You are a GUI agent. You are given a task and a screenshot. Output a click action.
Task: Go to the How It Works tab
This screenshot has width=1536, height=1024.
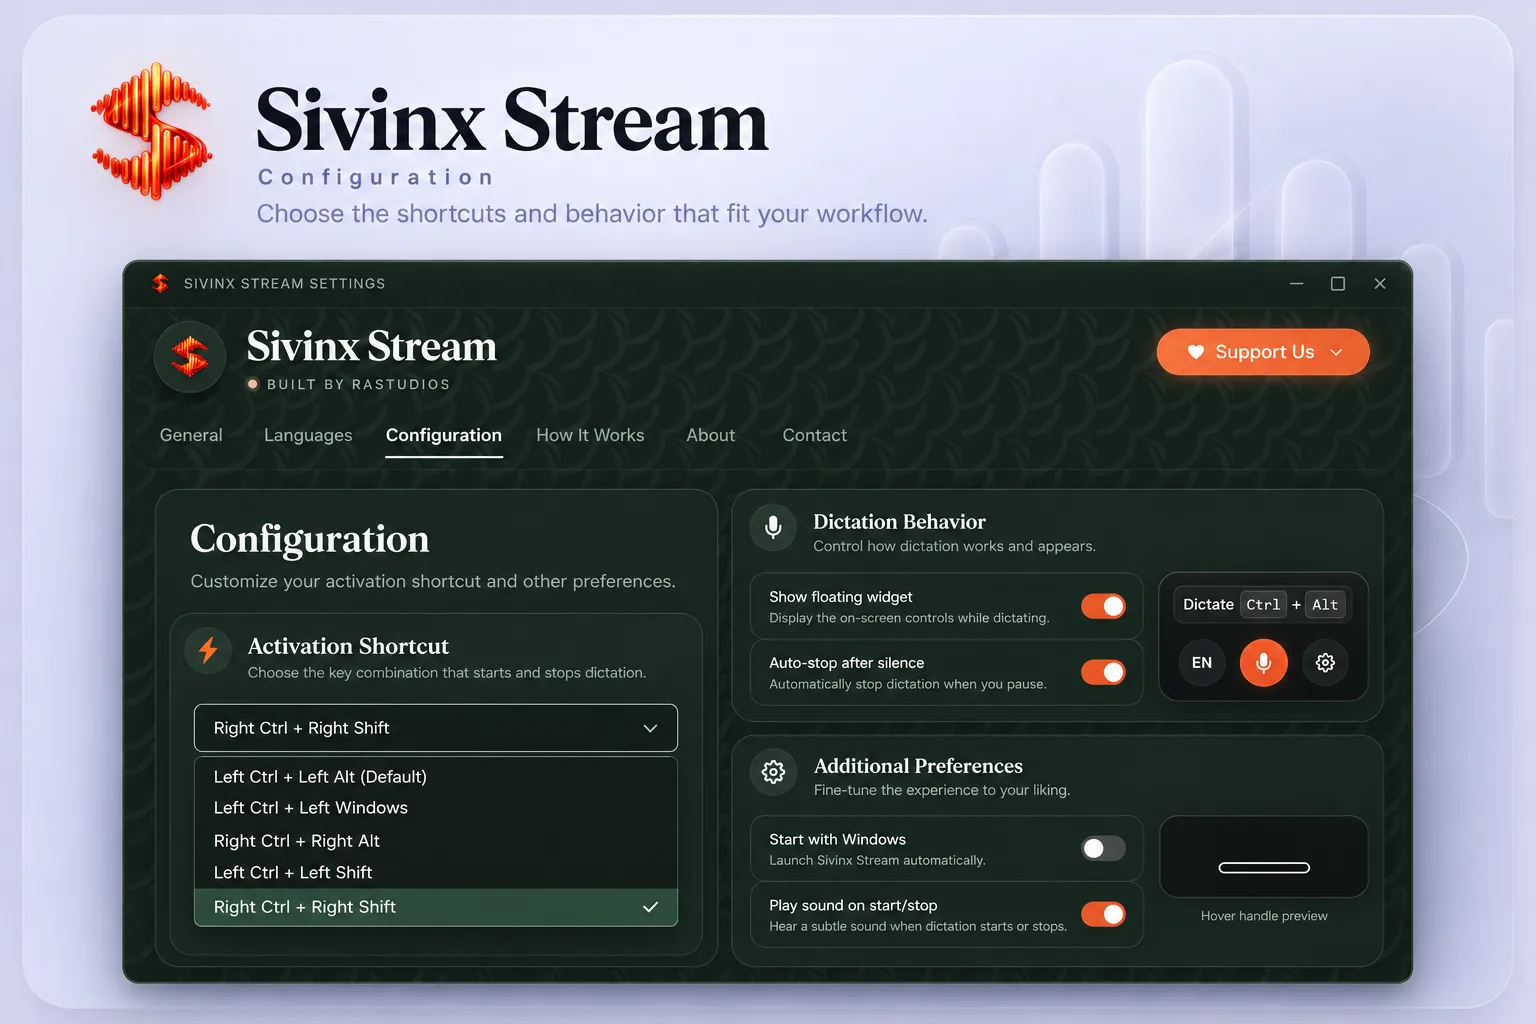(x=590, y=435)
